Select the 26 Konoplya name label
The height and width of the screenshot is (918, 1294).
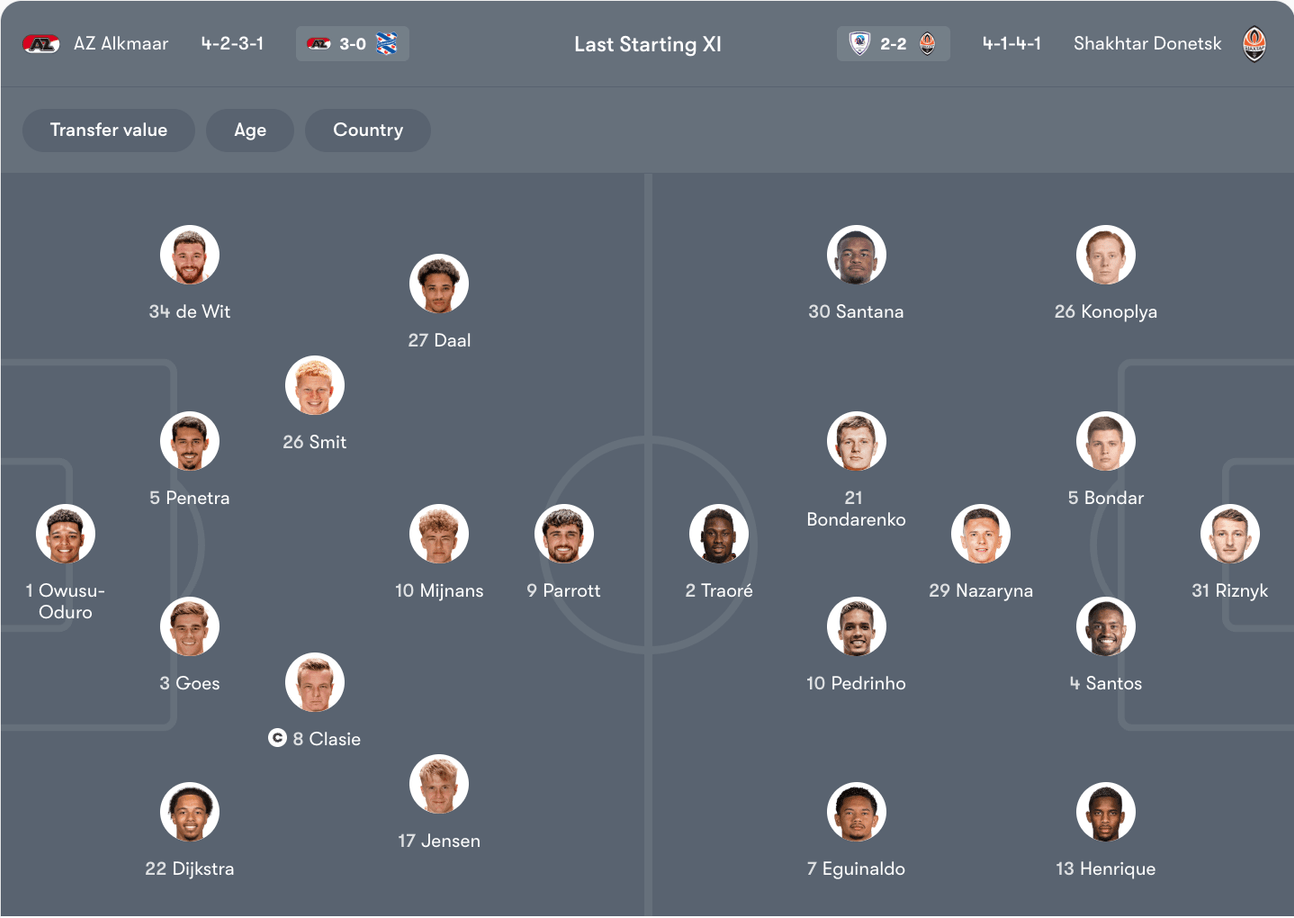coord(1105,312)
